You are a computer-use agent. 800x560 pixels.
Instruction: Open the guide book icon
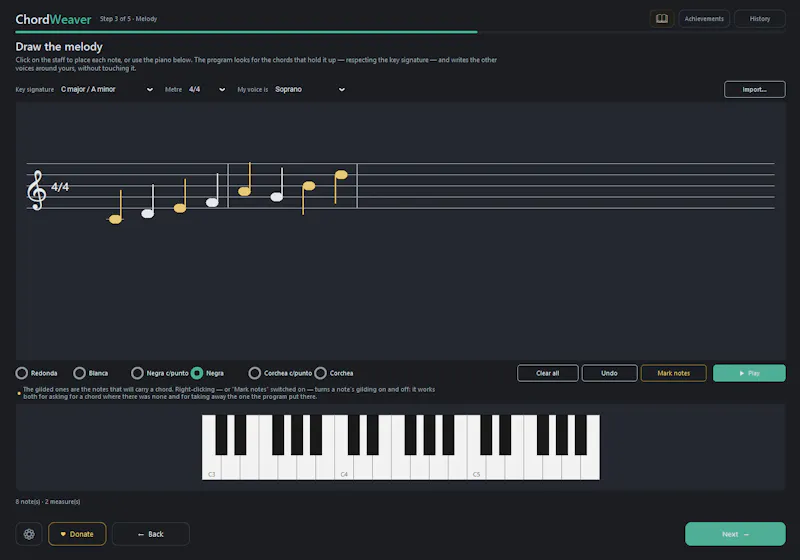click(662, 19)
